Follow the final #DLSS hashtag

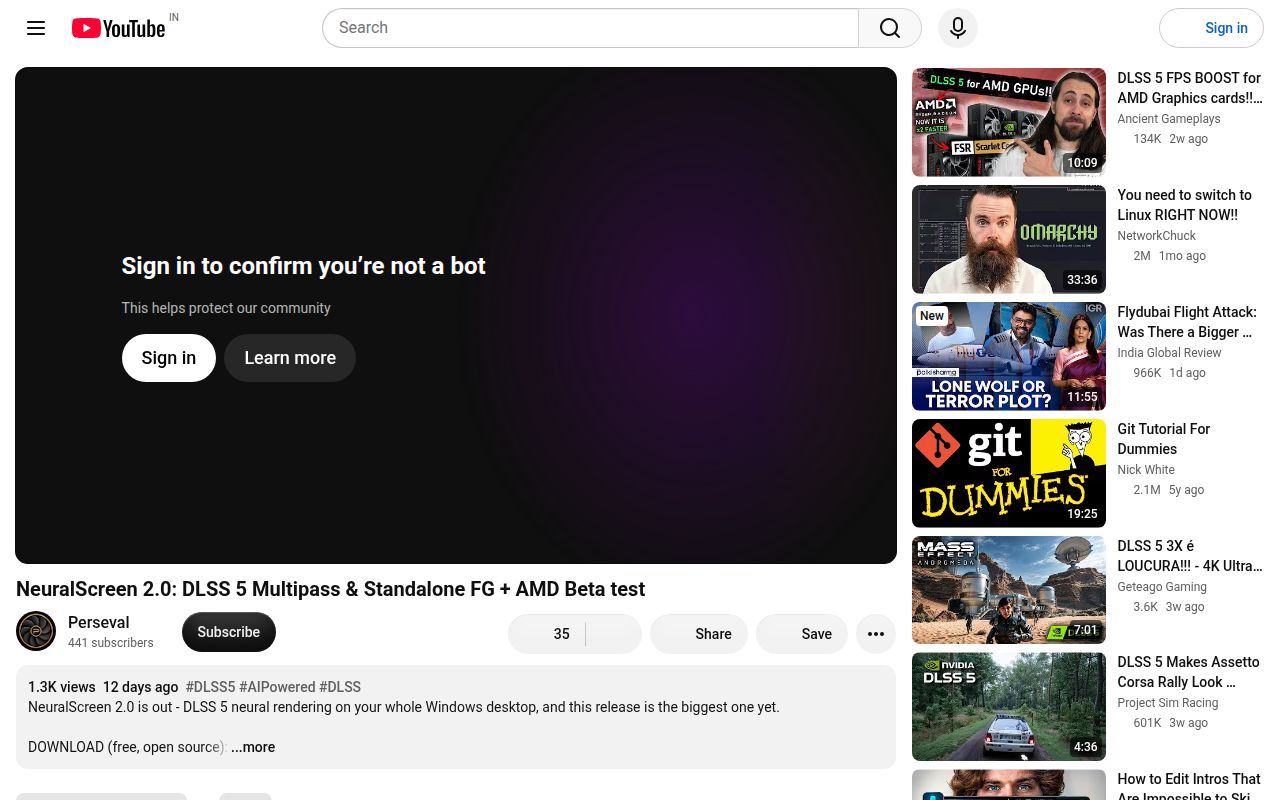click(340, 687)
